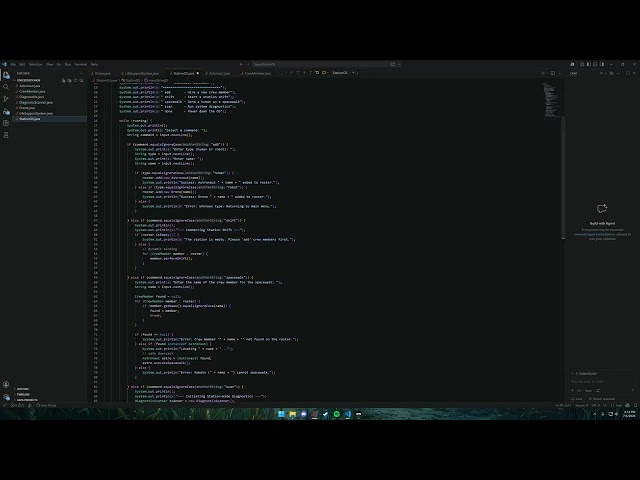Open the Search view in activity bar
The width and height of the screenshot is (640, 480).
click(6, 87)
